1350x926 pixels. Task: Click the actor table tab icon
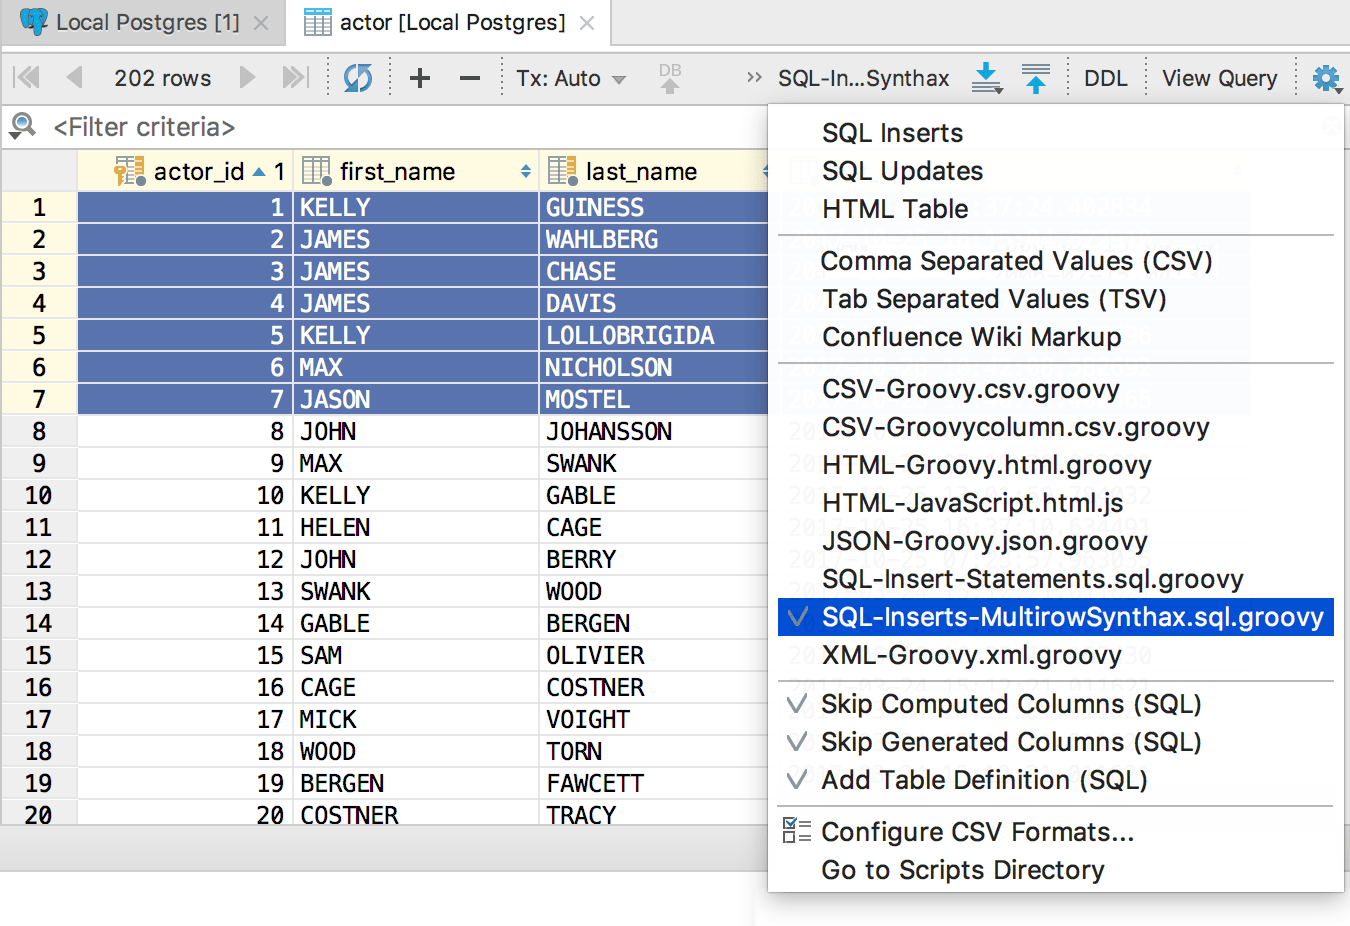(317, 22)
